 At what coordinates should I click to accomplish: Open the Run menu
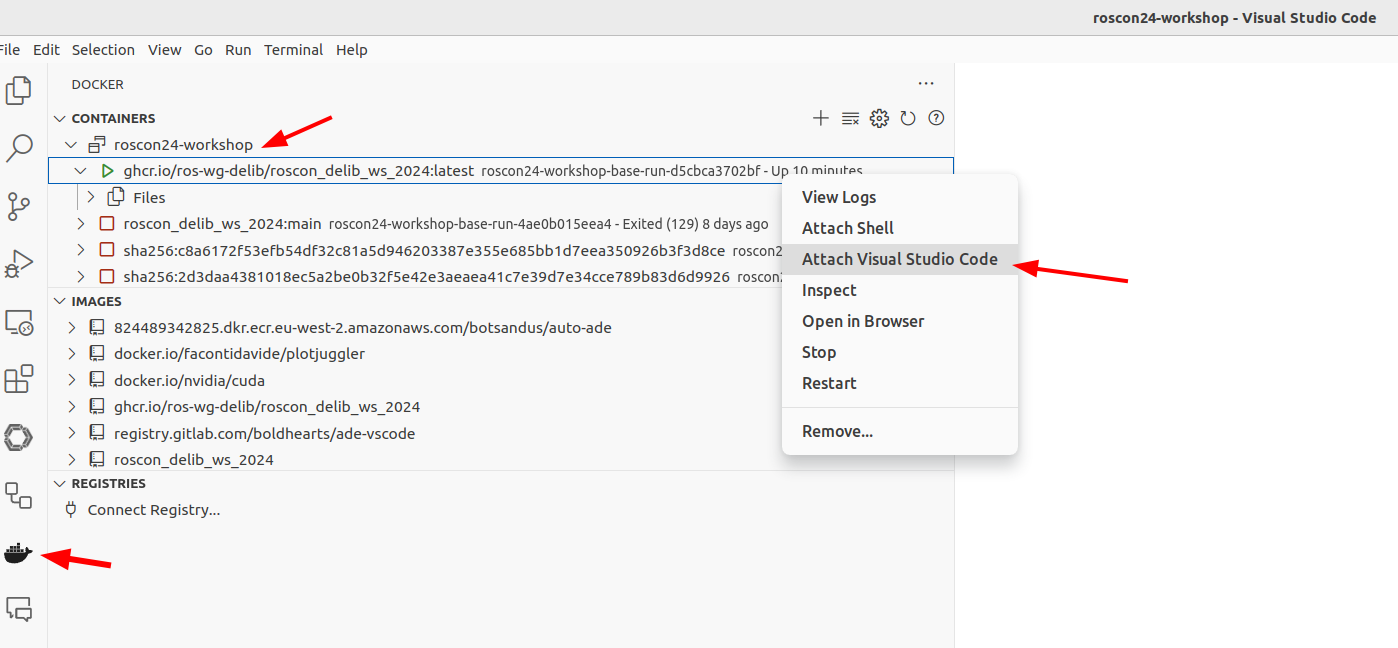(x=238, y=50)
